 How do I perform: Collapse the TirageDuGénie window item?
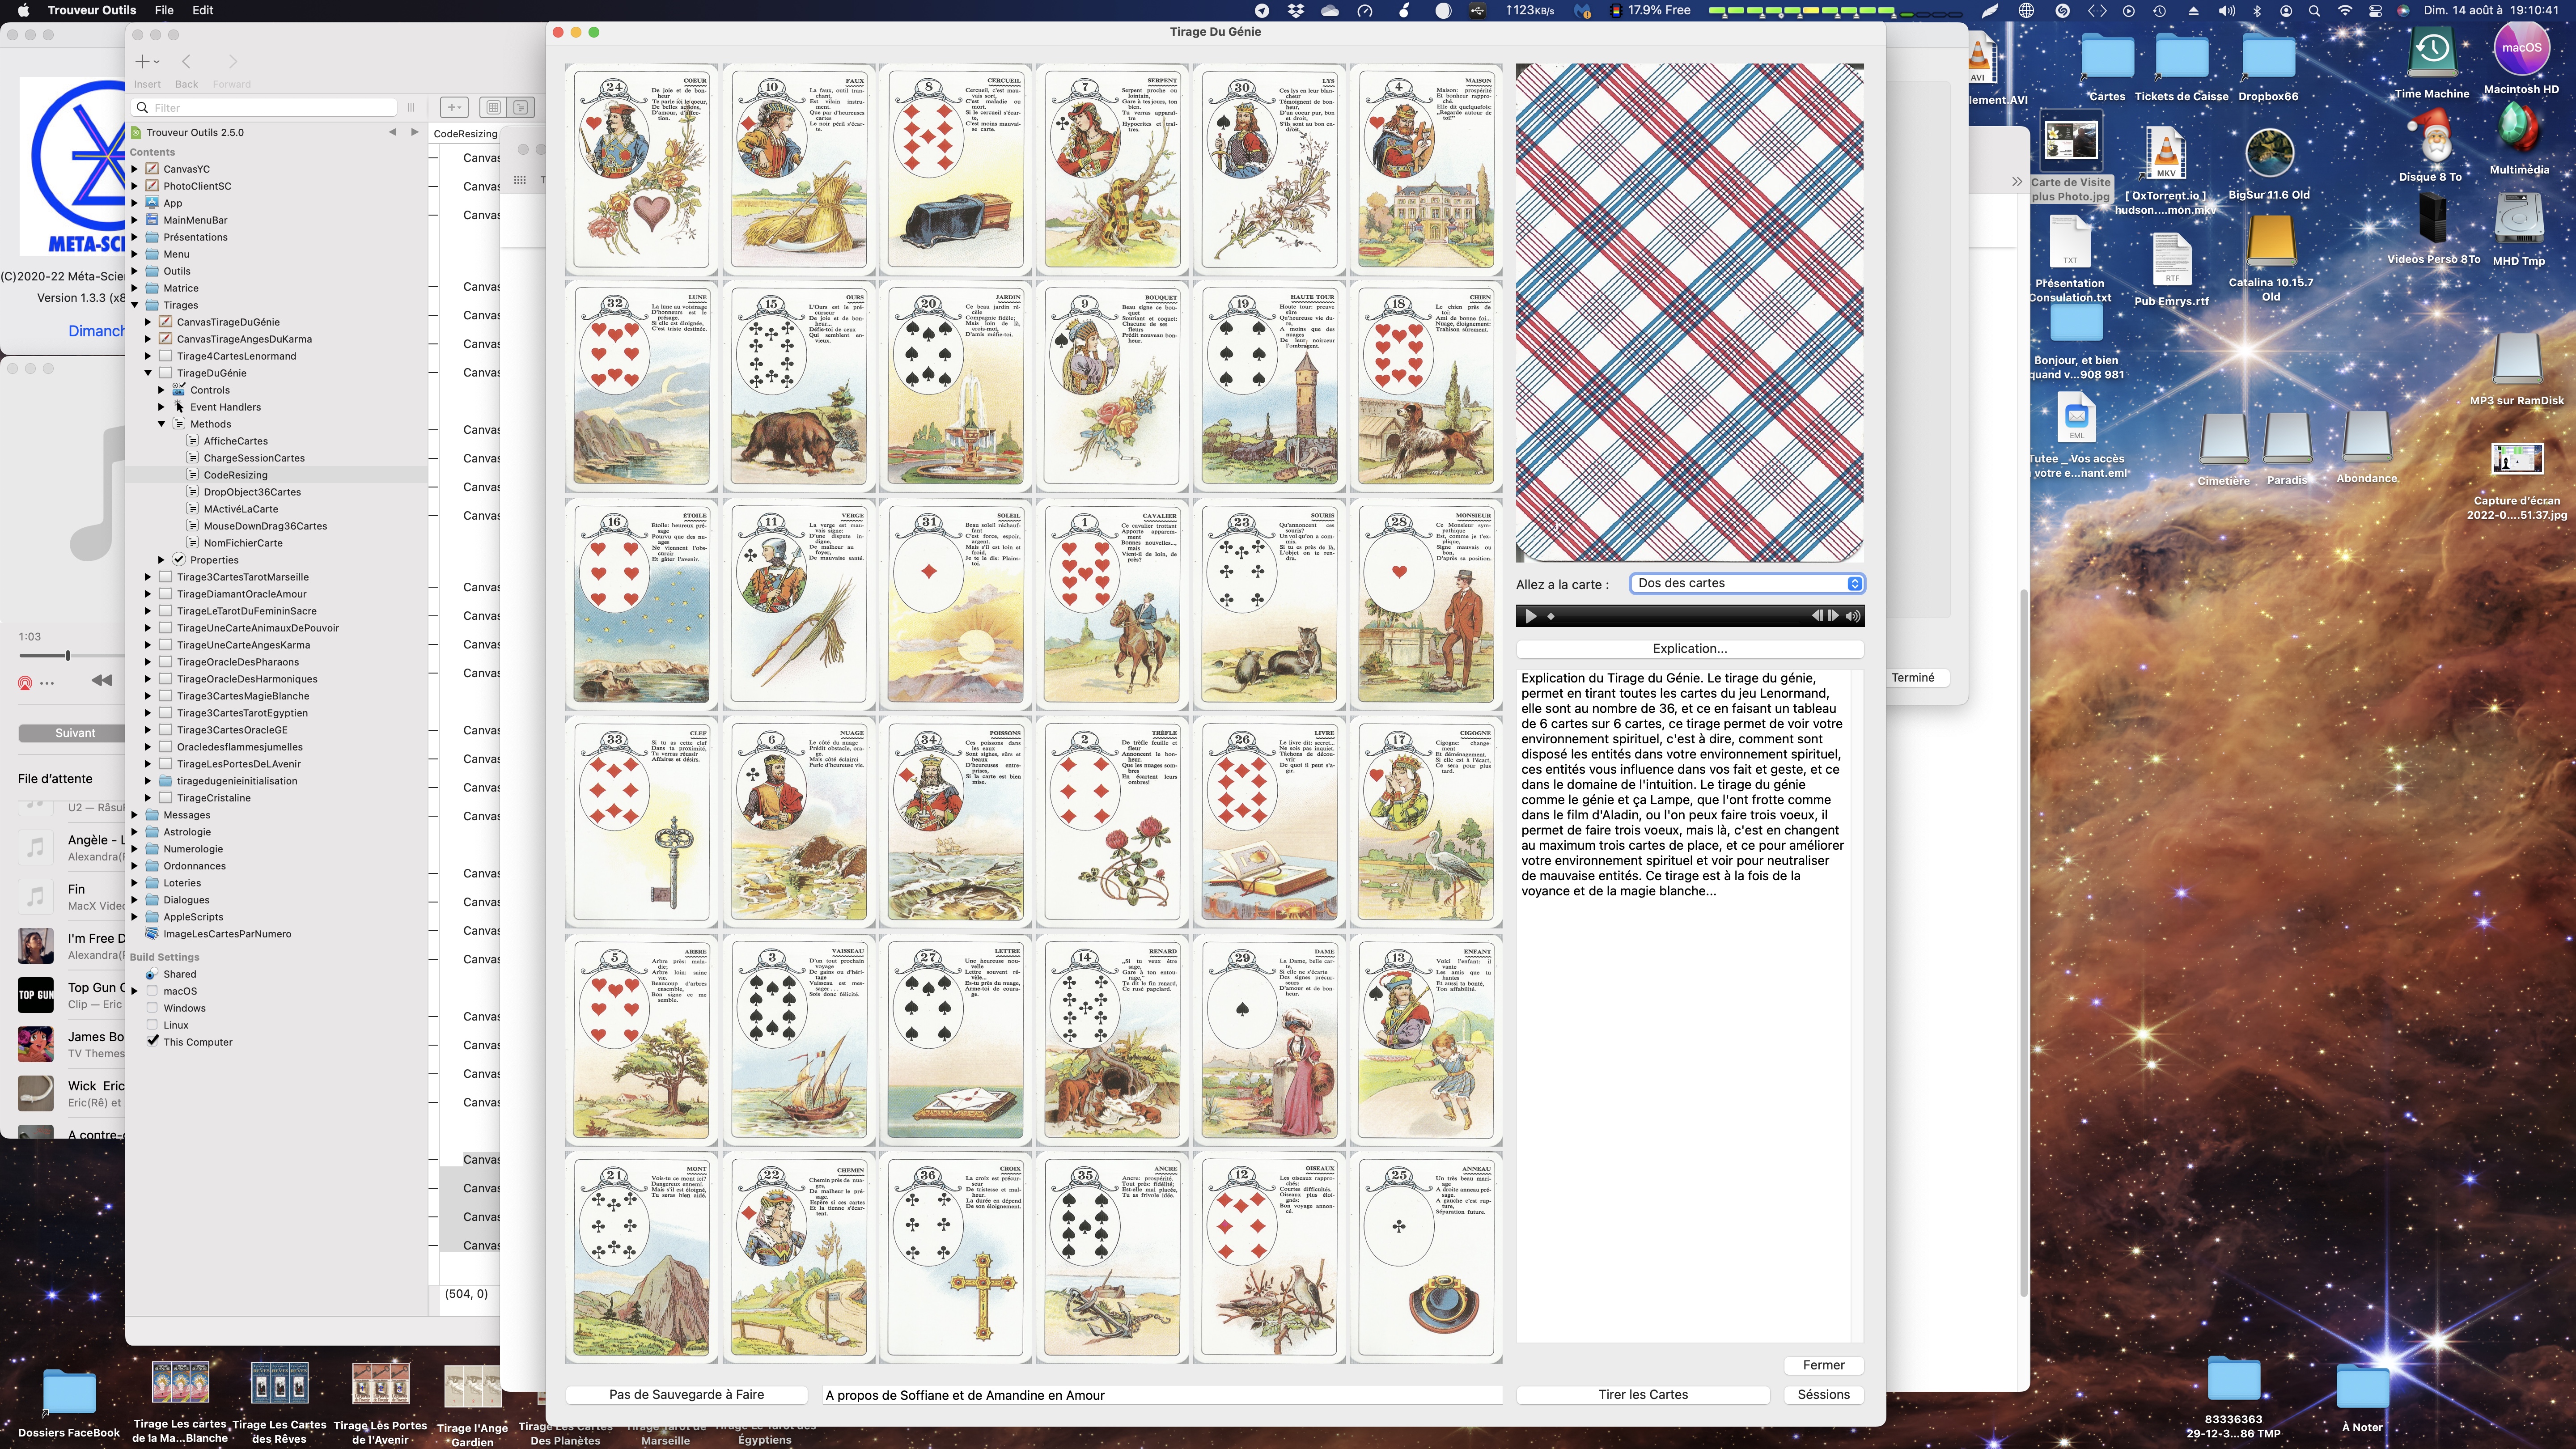point(148,373)
